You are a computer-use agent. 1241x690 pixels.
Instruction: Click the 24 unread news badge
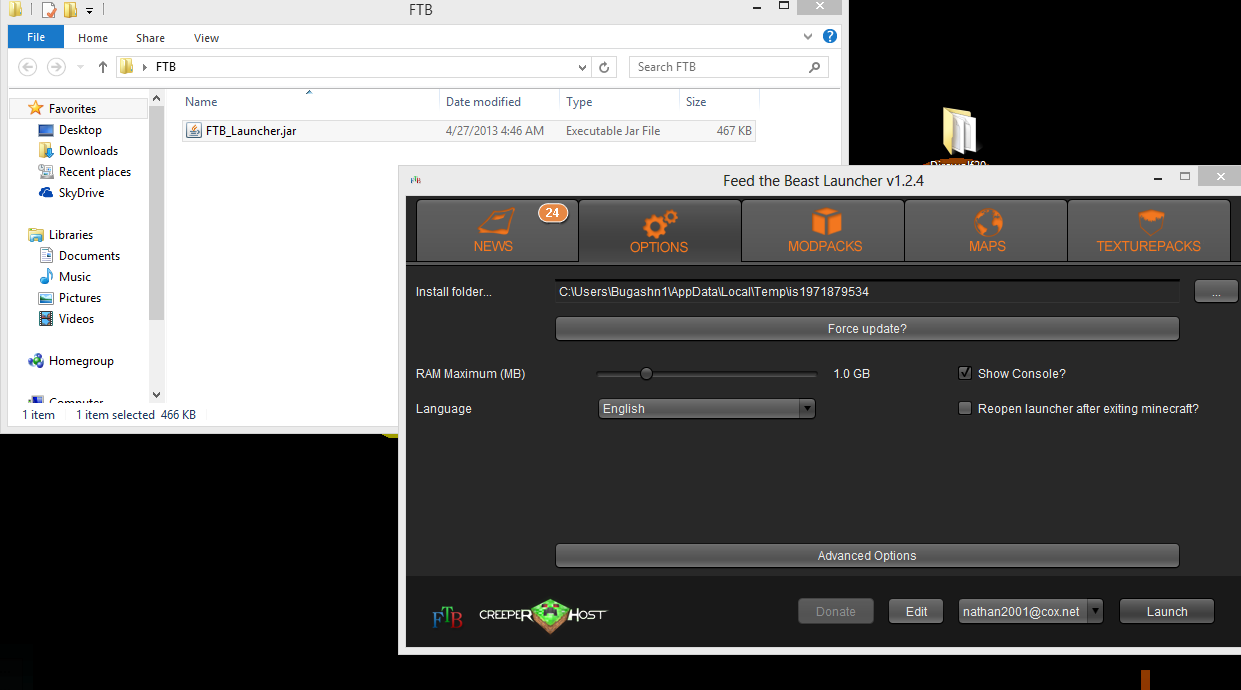pyautogui.click(x=552, y=212)
